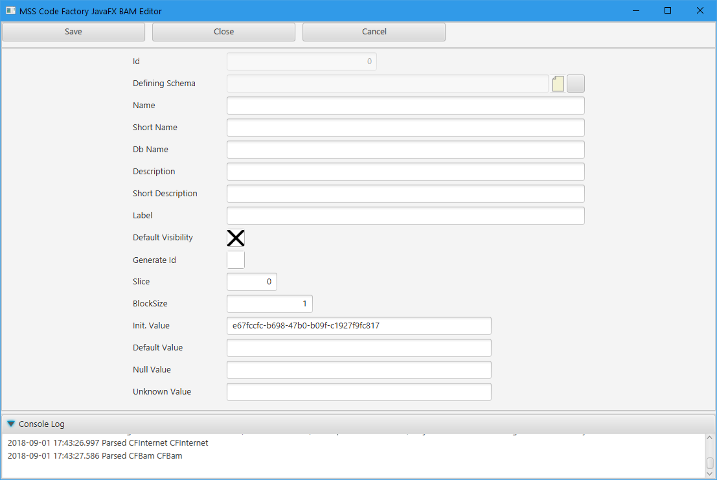Click the Cancel button
This screenshot has height=480, width=717.
point(373,32)
